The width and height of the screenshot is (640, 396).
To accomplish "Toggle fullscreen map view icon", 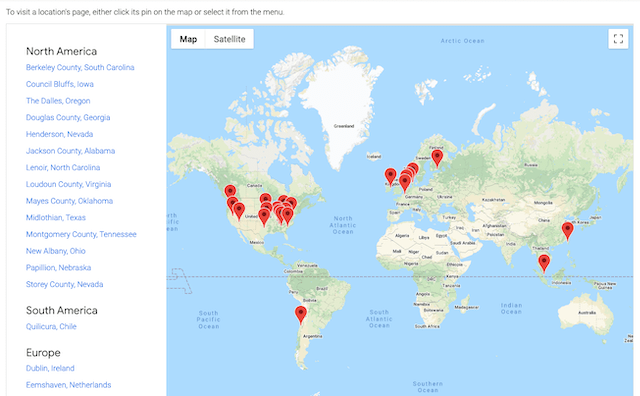I will tap(618, 39).
